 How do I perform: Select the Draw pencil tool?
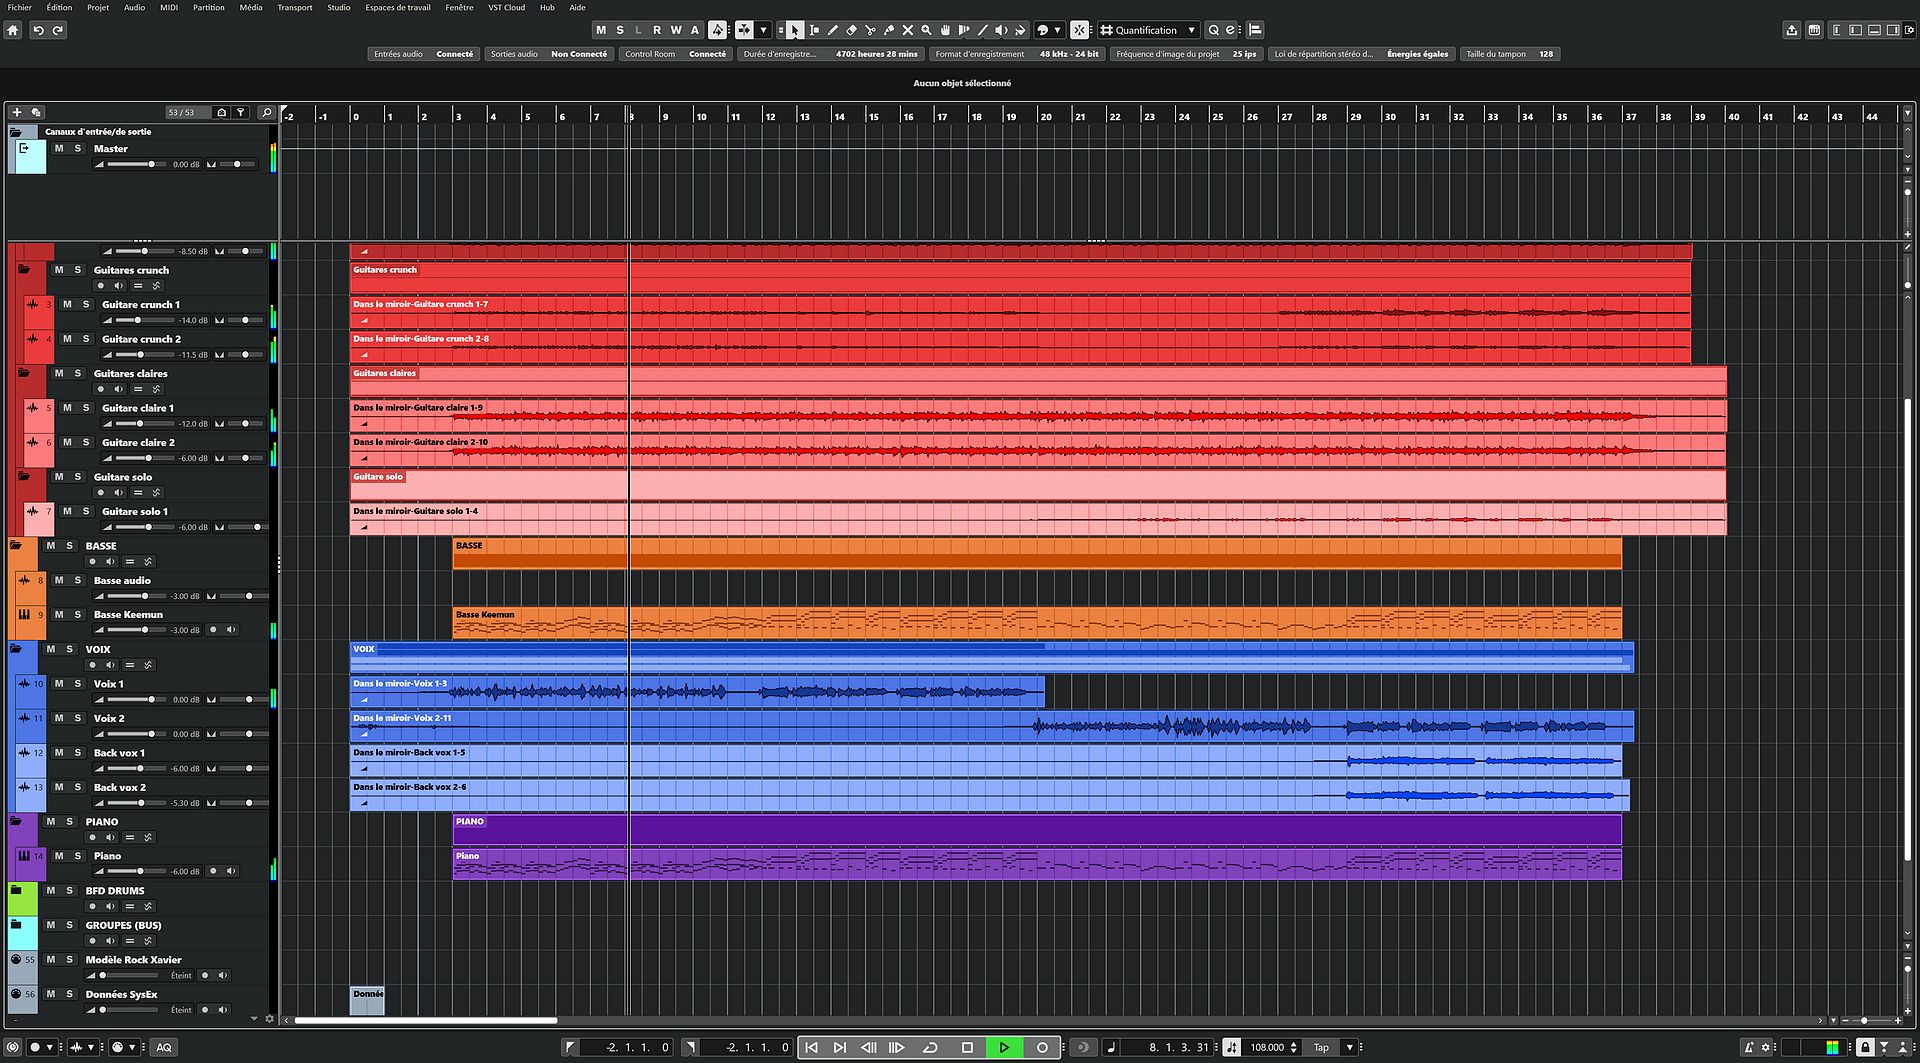[x=833, y=30]
